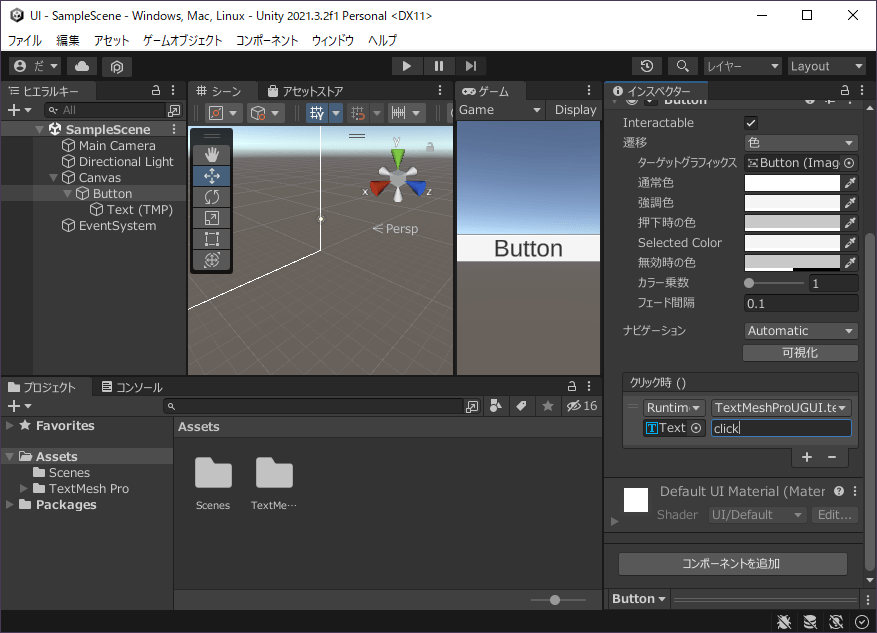The image size is (877, 633).
Task: Uncheck the Interactable checkbox
Action: [x=751, y=123]
